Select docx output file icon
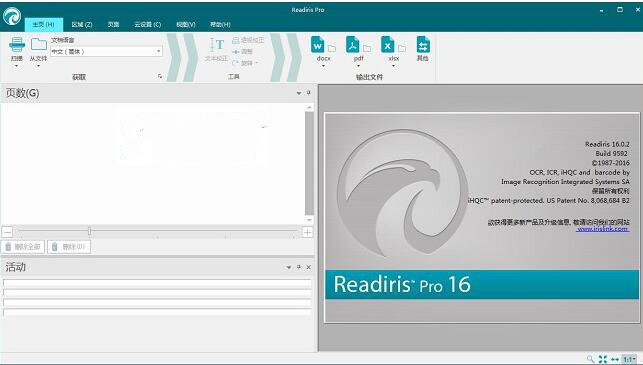Viewport: 643px width, 365px height. click(x=318, y=45)
